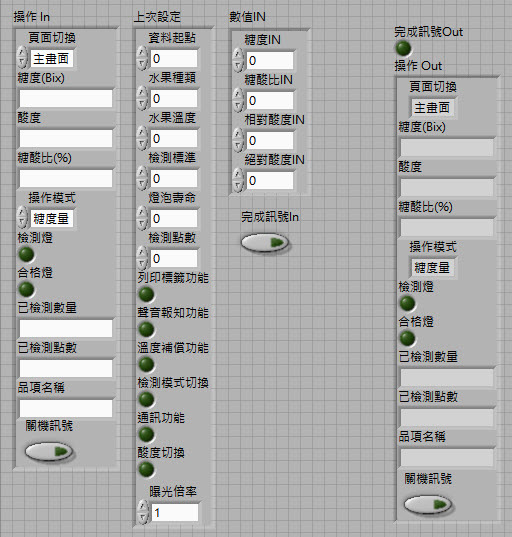Click the 關機訊號 button in 操作 In
Viewport: 512px width, 537px height.
tap(49, 451)
